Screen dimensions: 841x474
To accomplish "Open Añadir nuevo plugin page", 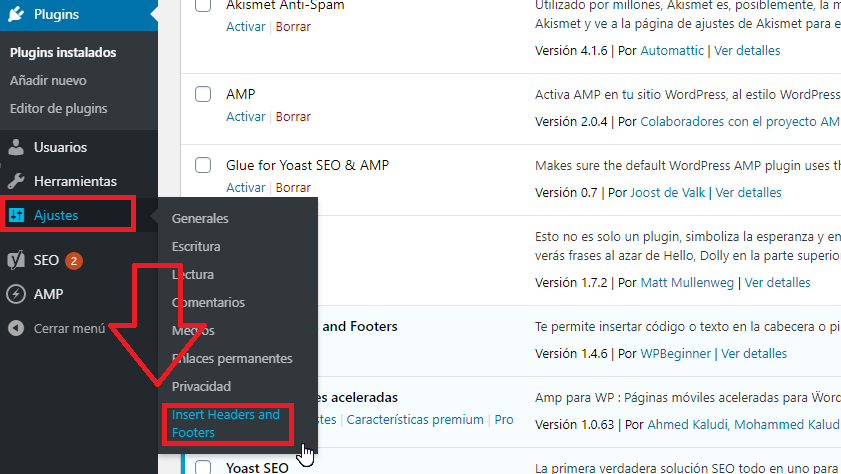I will pos(48,80).
